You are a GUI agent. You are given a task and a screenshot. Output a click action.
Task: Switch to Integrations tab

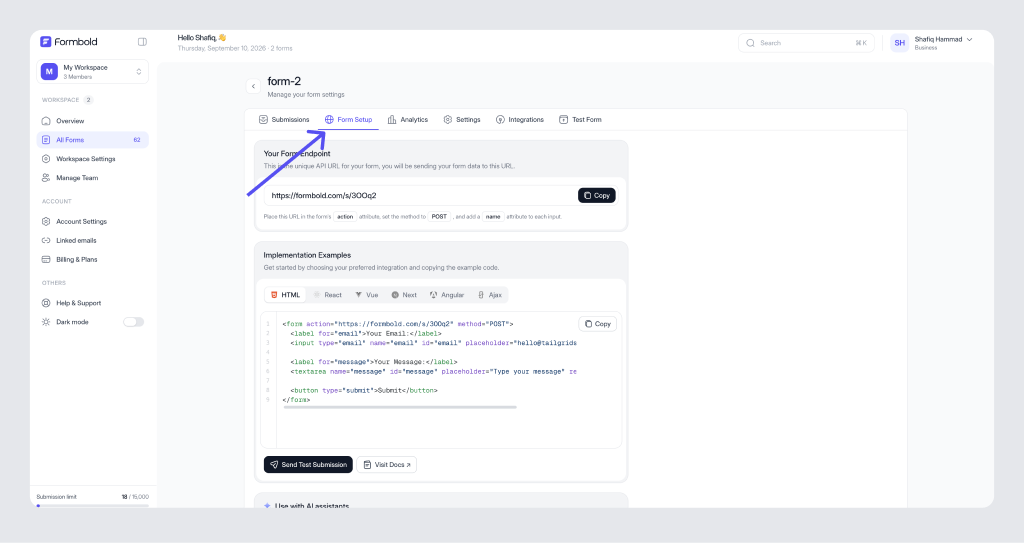point(520,120)
